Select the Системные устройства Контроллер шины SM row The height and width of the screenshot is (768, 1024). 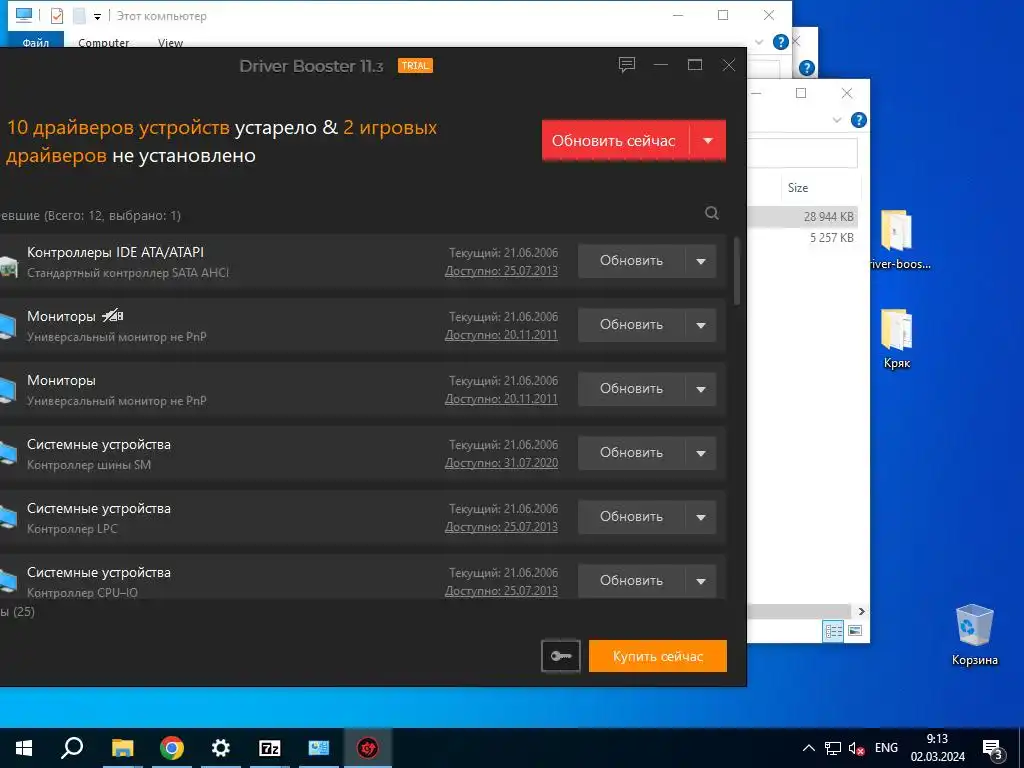(x=362, y=453)
